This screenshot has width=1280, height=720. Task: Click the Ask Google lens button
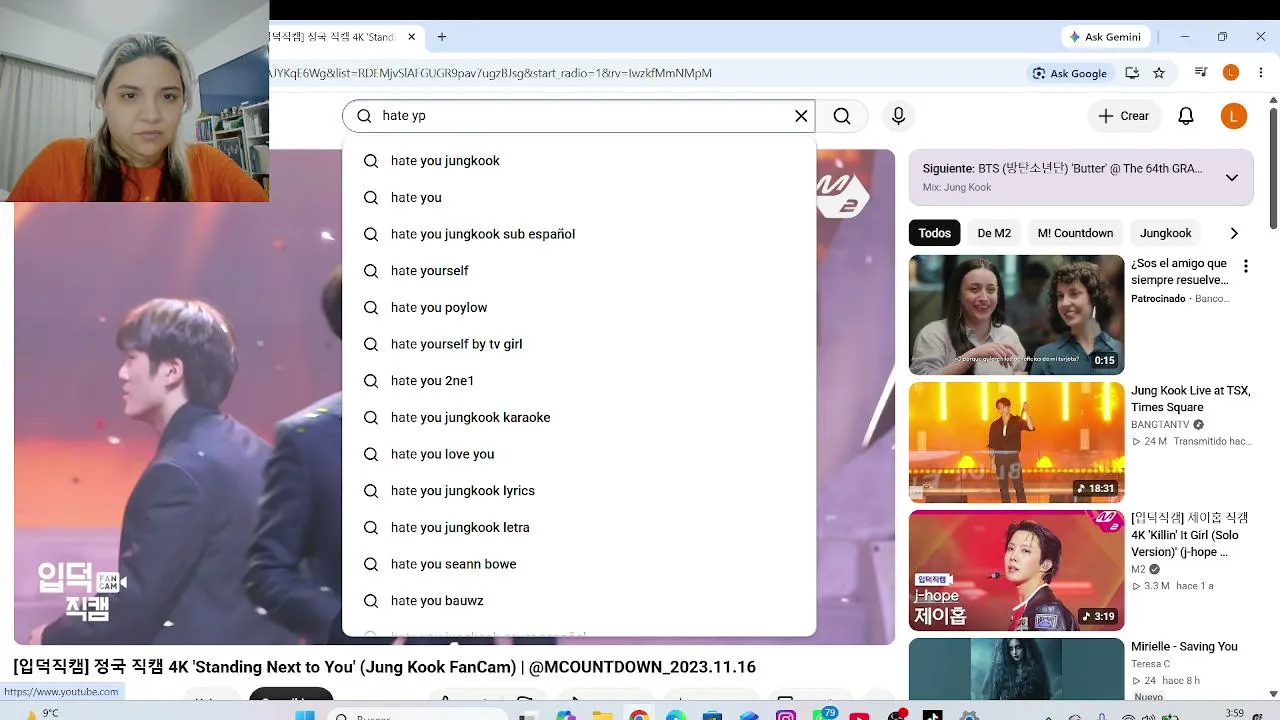[1070, 73]
